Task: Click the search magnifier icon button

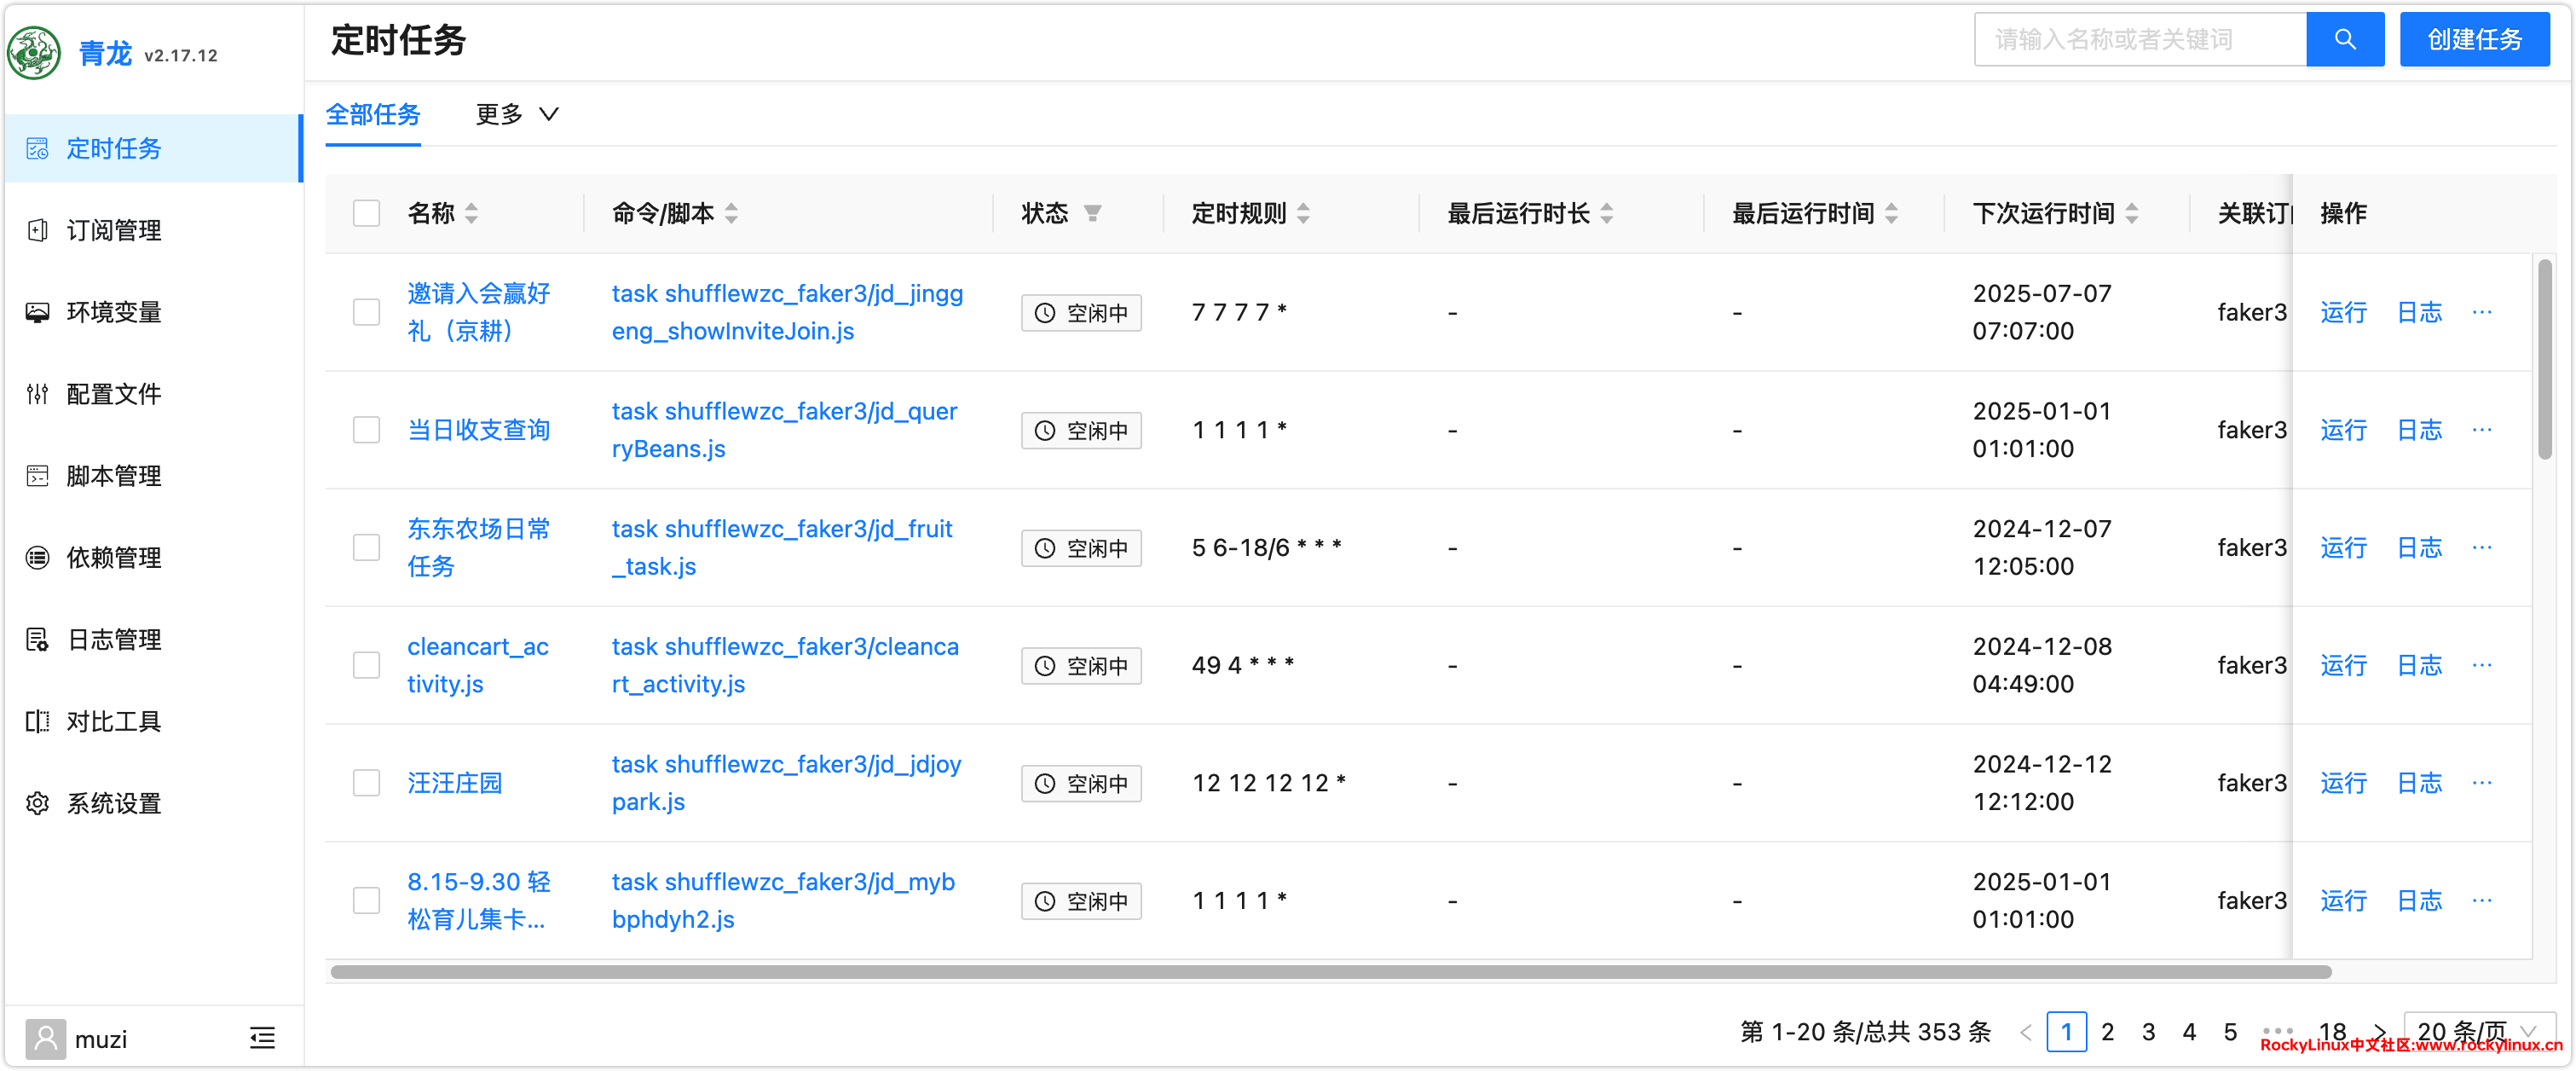Action: click(2344, 40)
